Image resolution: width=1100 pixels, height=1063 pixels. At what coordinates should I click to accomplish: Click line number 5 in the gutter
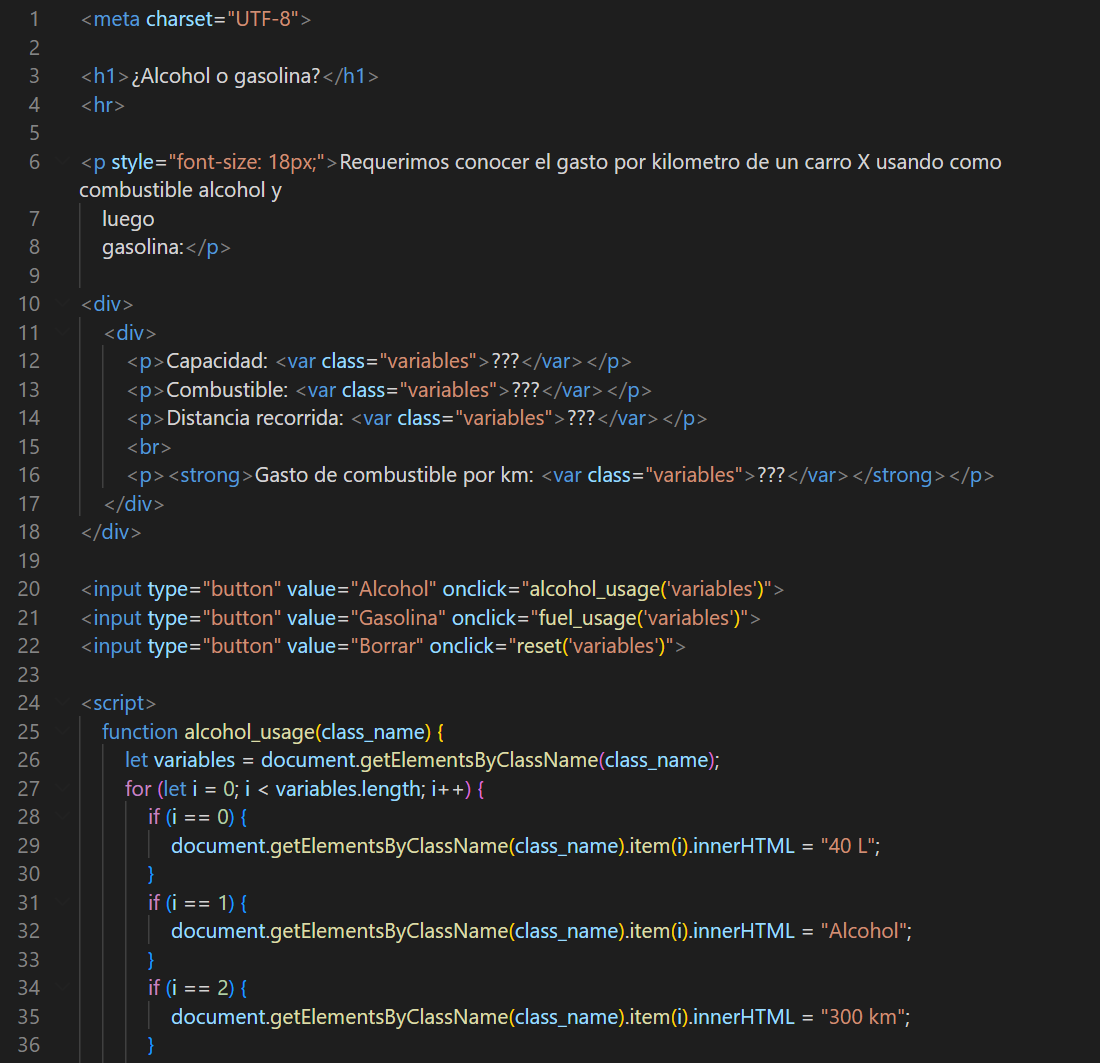pyautogui.click(x=34, y=133)
